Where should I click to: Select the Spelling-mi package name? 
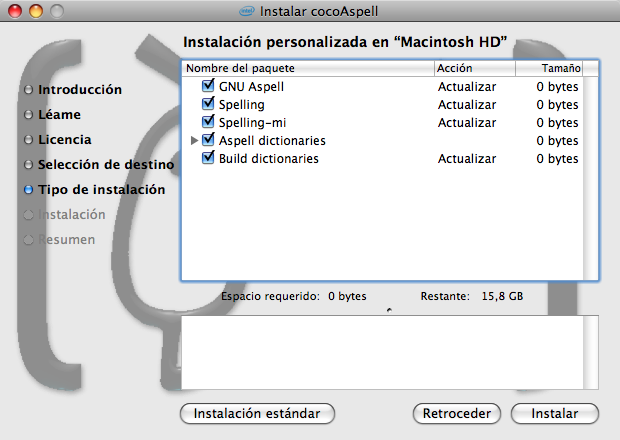252,123
